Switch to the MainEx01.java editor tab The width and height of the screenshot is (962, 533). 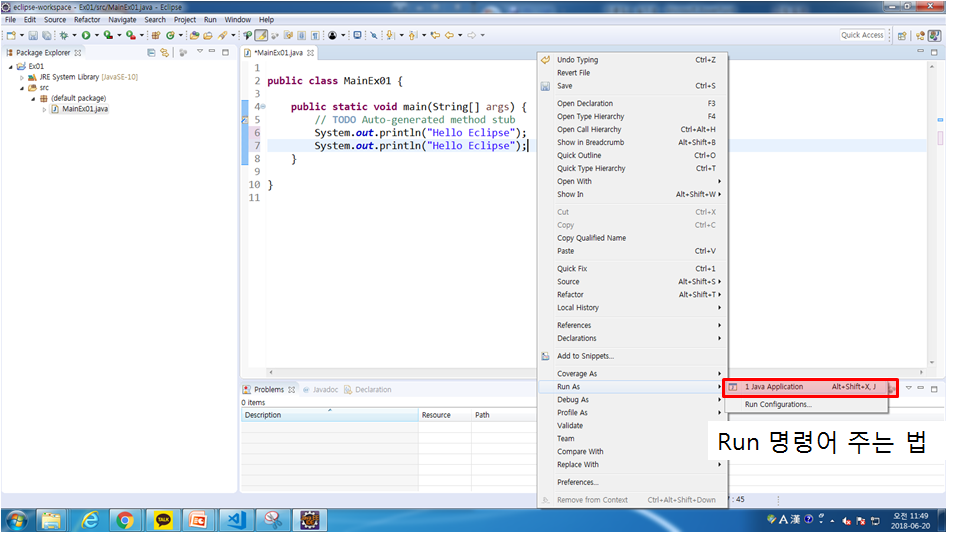(x=279, y=53)
